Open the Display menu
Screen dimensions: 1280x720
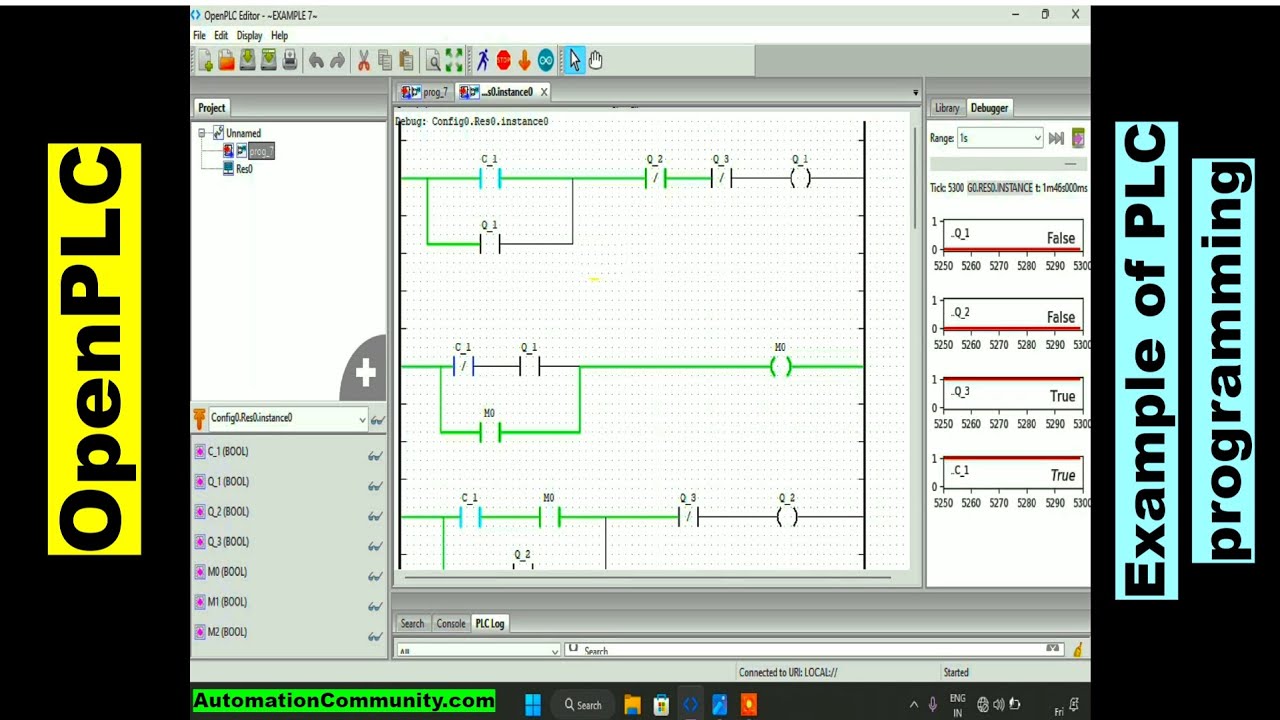[x=249, y=35]
